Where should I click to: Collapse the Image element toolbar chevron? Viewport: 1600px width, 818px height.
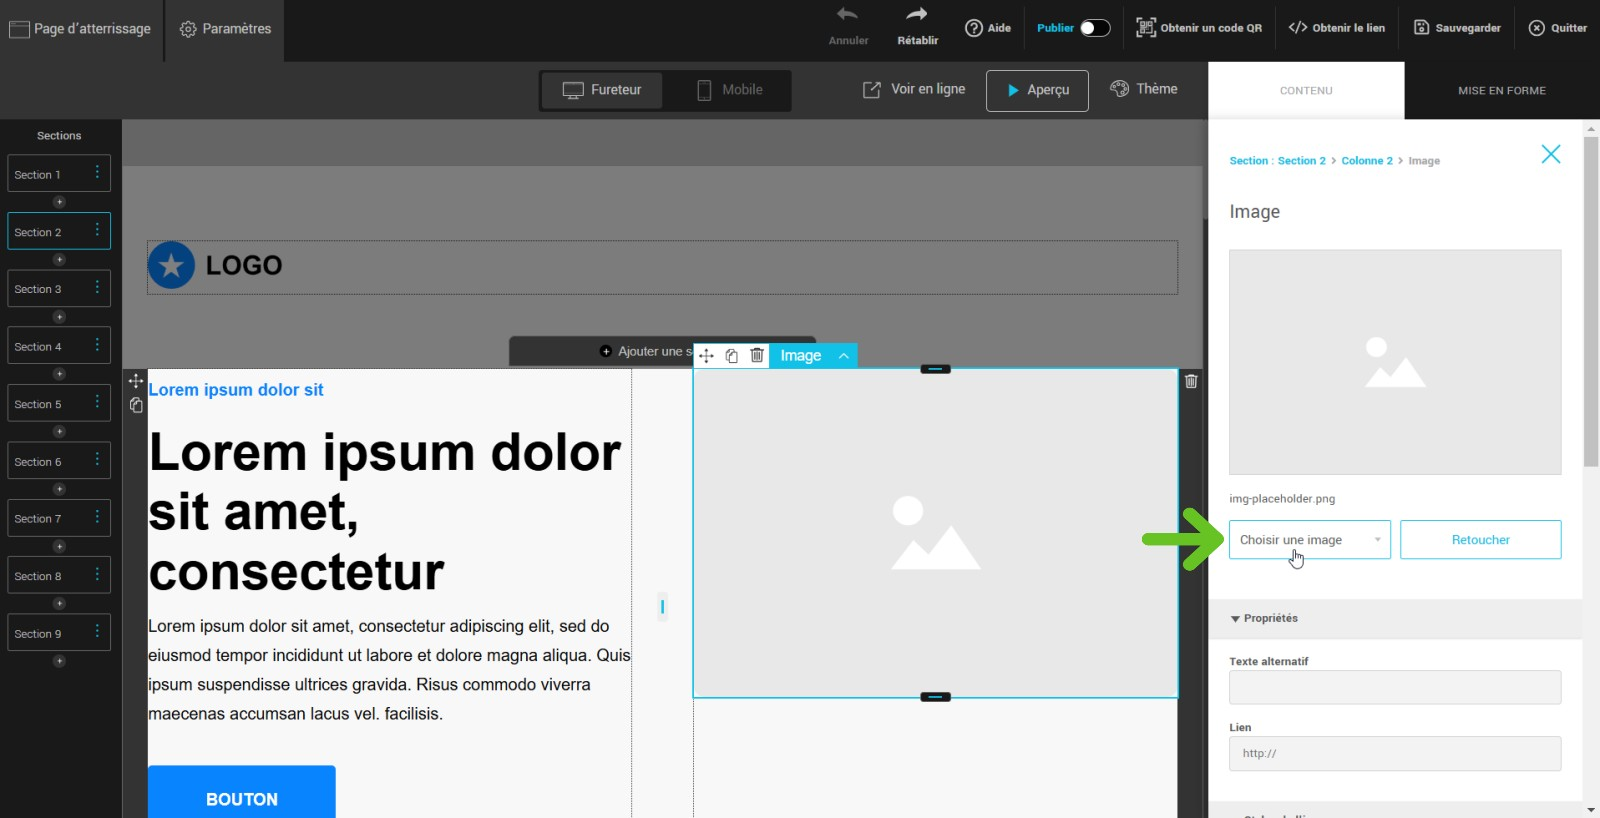point(844,356)
